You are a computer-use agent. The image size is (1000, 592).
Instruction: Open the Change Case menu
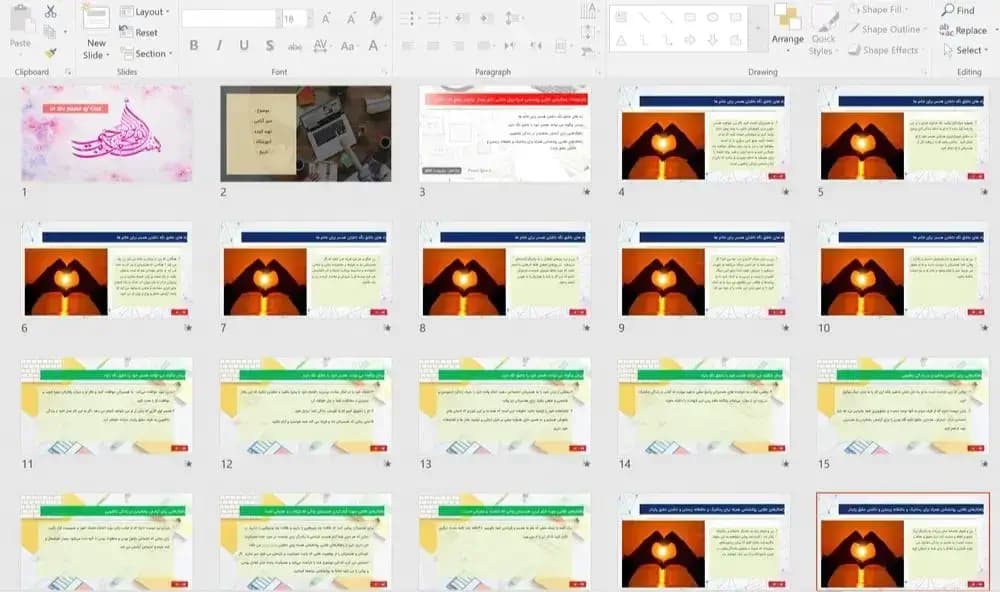point(348,46)
